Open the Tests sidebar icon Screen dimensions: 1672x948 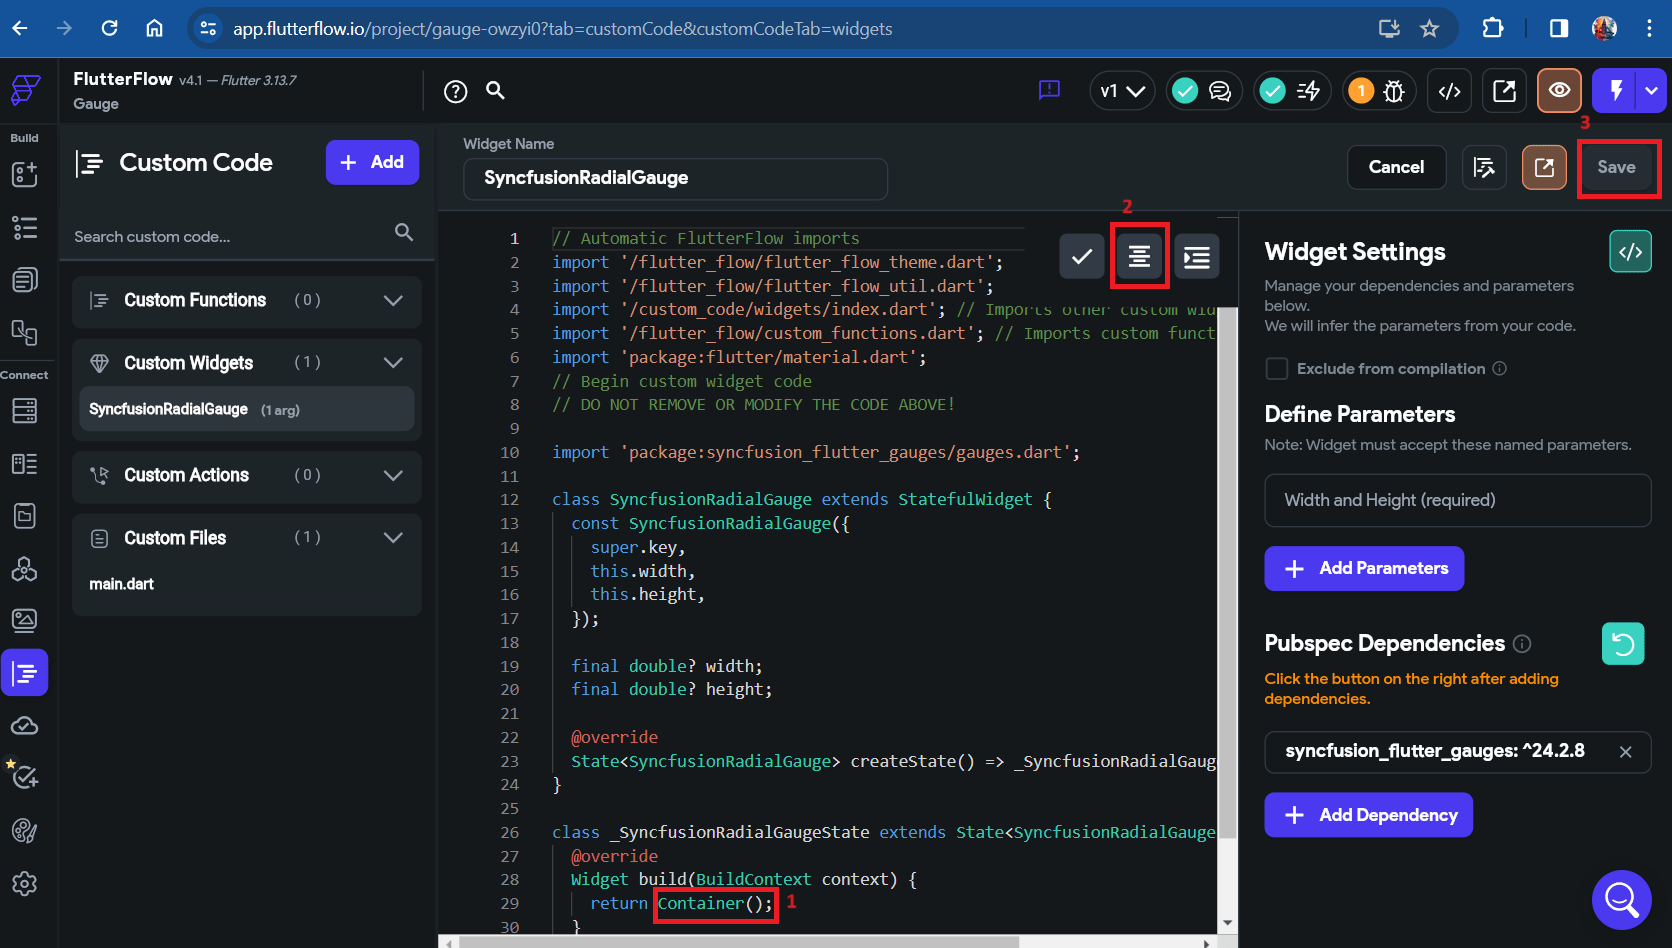pos(24,777)
